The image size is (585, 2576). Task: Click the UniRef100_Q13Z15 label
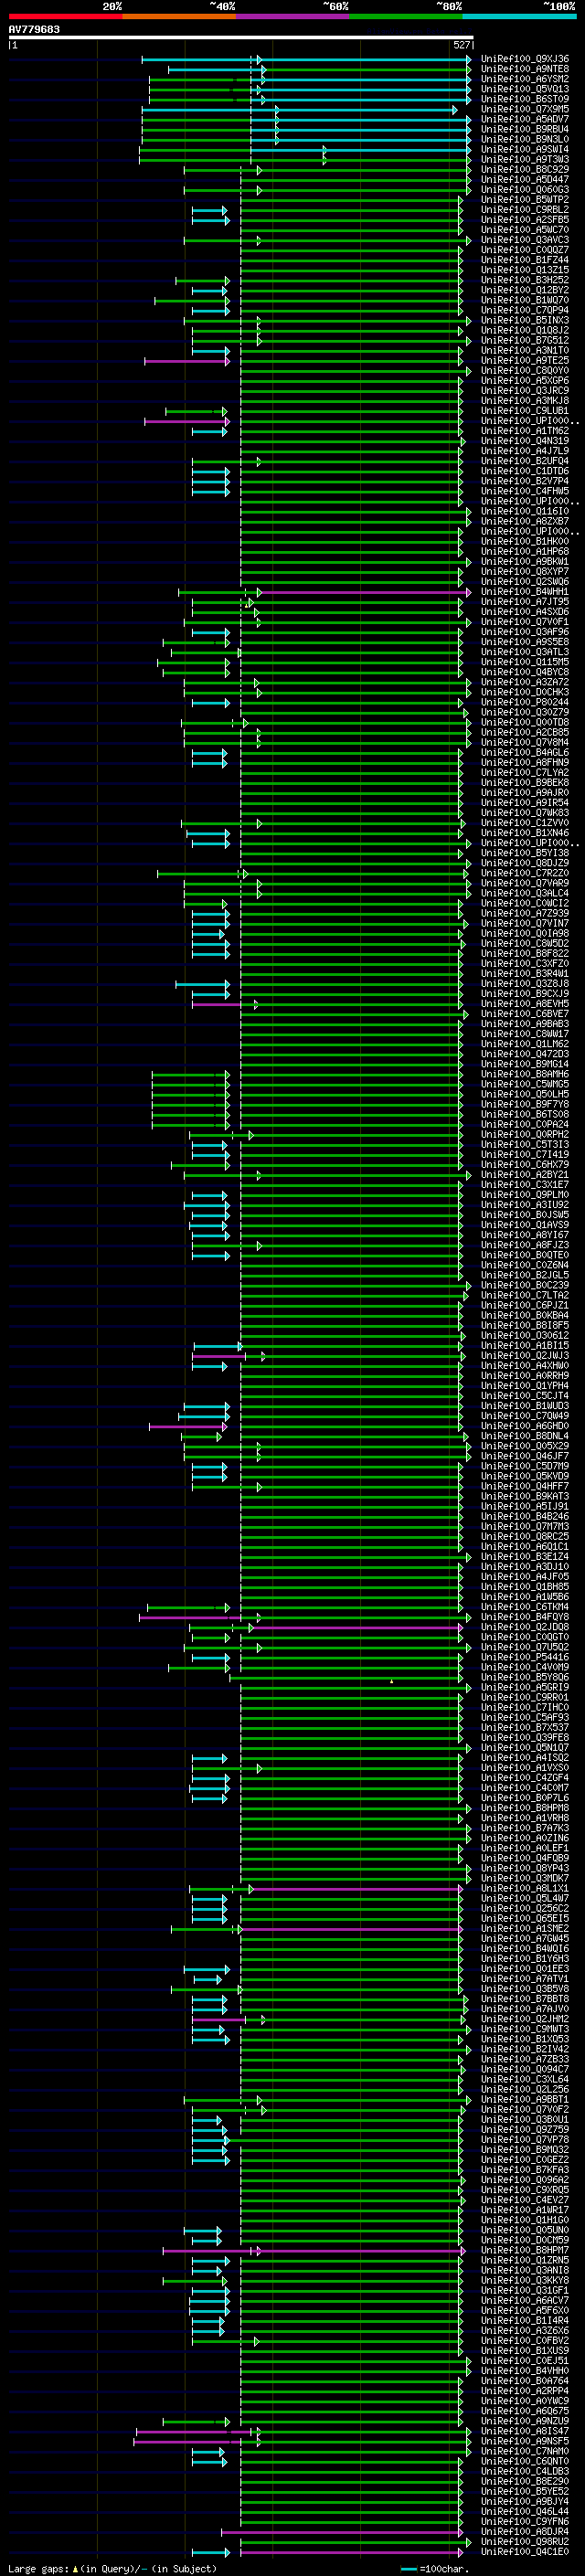click(x=525, y=270)
